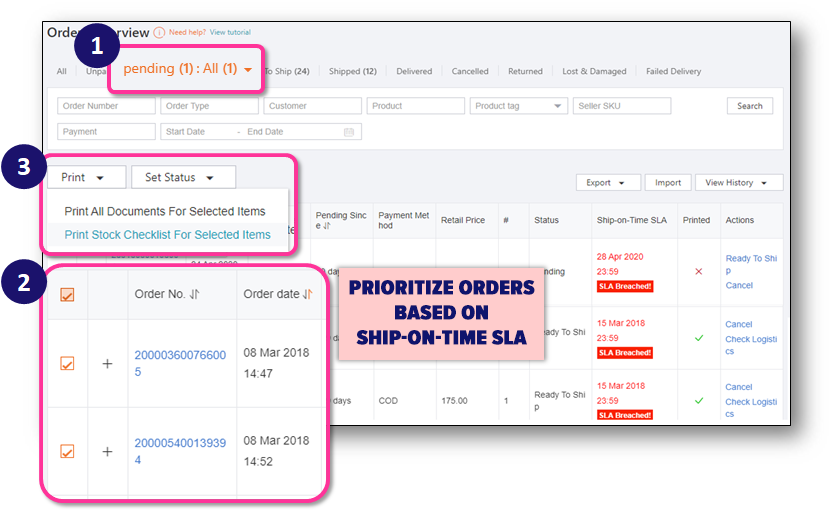The width and height of the screenshot is (833, 512).
Task: Uncheck the checkbox for order 200003600766005
Action: pos(67,364)
